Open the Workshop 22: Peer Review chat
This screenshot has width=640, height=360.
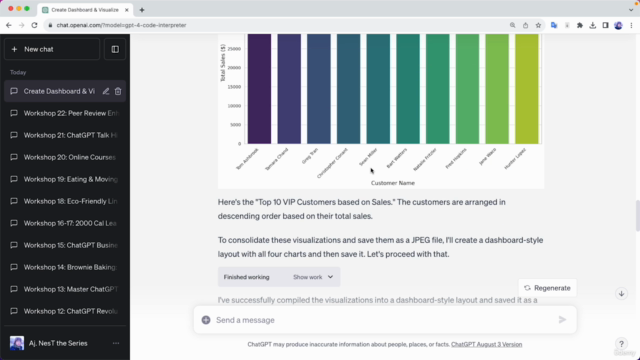pyautogui.click(x=65, y=113)
